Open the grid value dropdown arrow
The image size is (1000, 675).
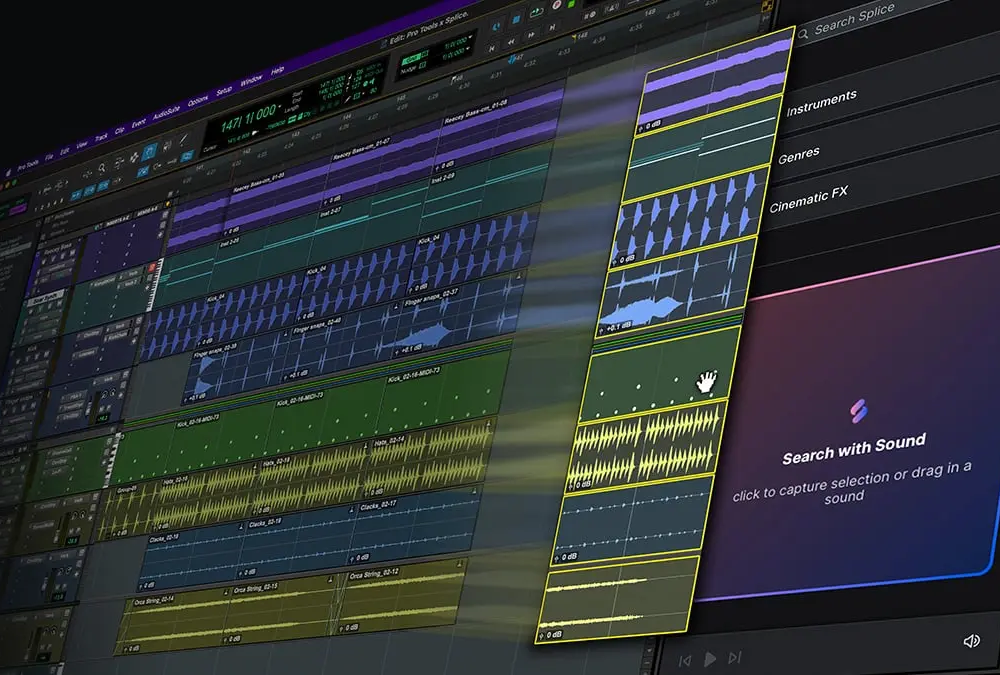click(470, 38)
